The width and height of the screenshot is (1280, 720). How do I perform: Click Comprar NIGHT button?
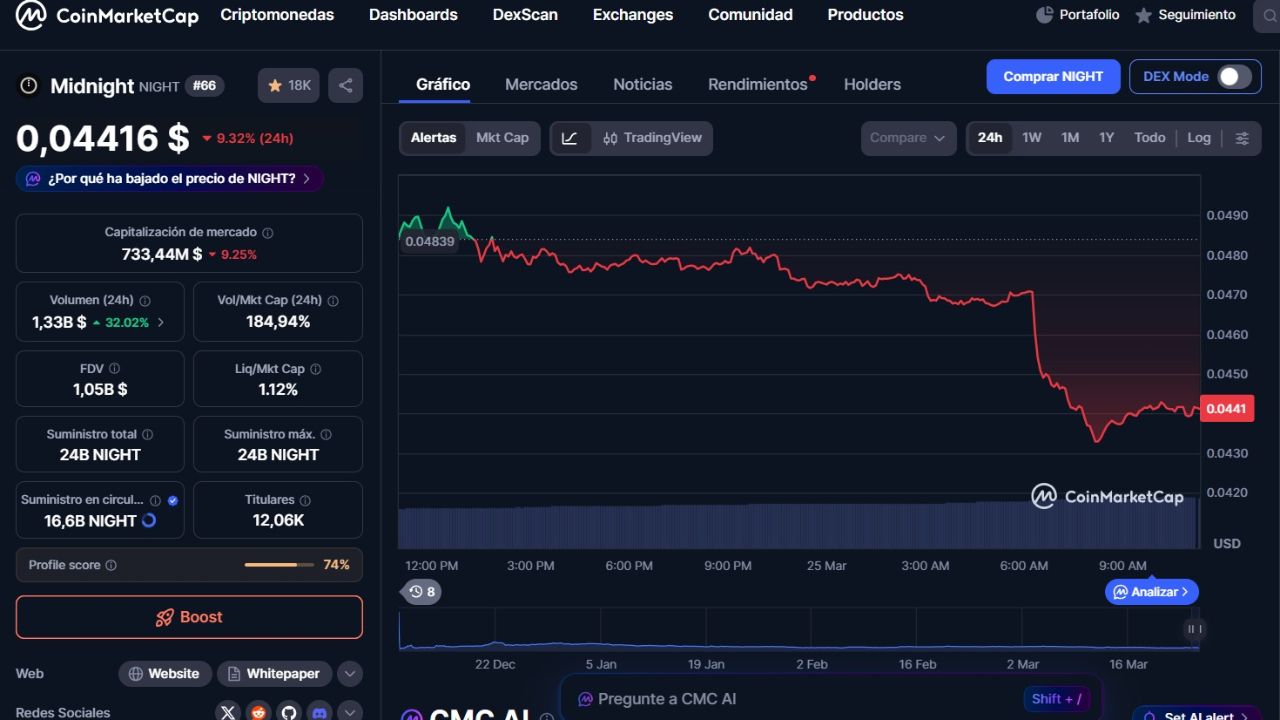pos(1053,77)
